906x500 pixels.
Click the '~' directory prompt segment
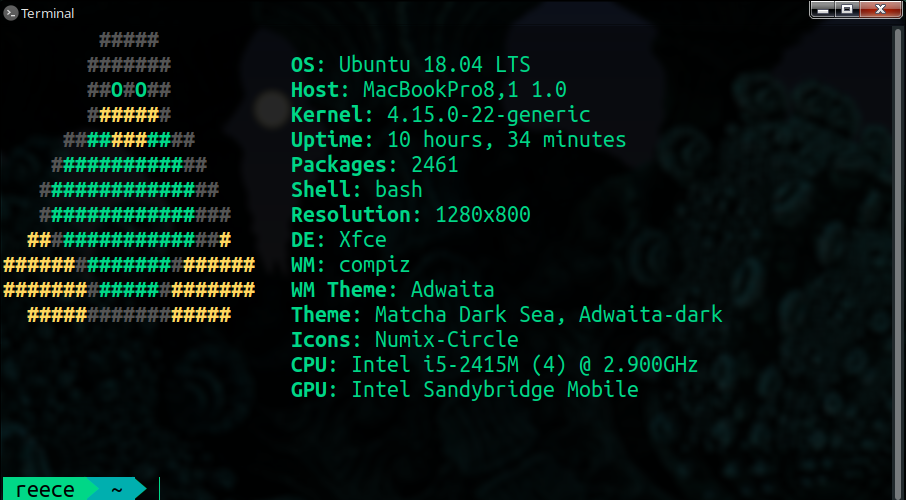117,490
